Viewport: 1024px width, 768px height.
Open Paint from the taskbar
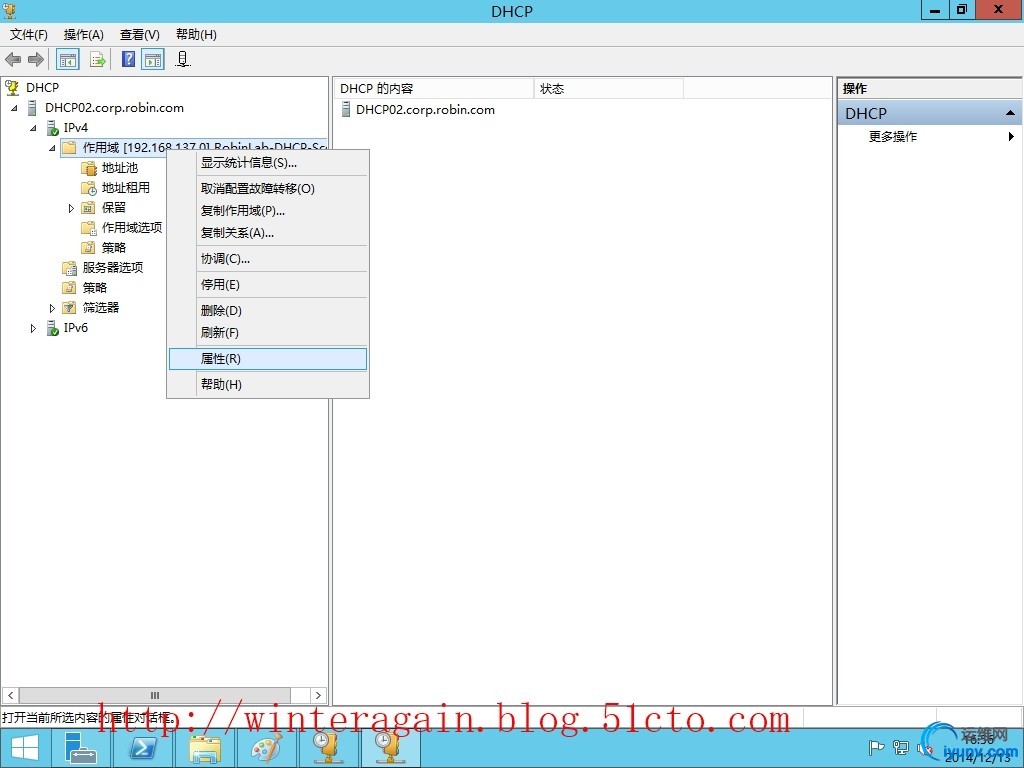coord(266,748)
